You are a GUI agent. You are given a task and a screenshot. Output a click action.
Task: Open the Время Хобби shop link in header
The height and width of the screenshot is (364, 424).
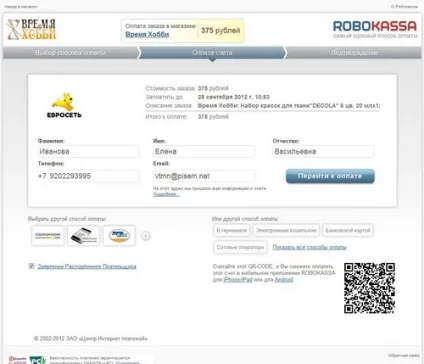coord(147,34)
